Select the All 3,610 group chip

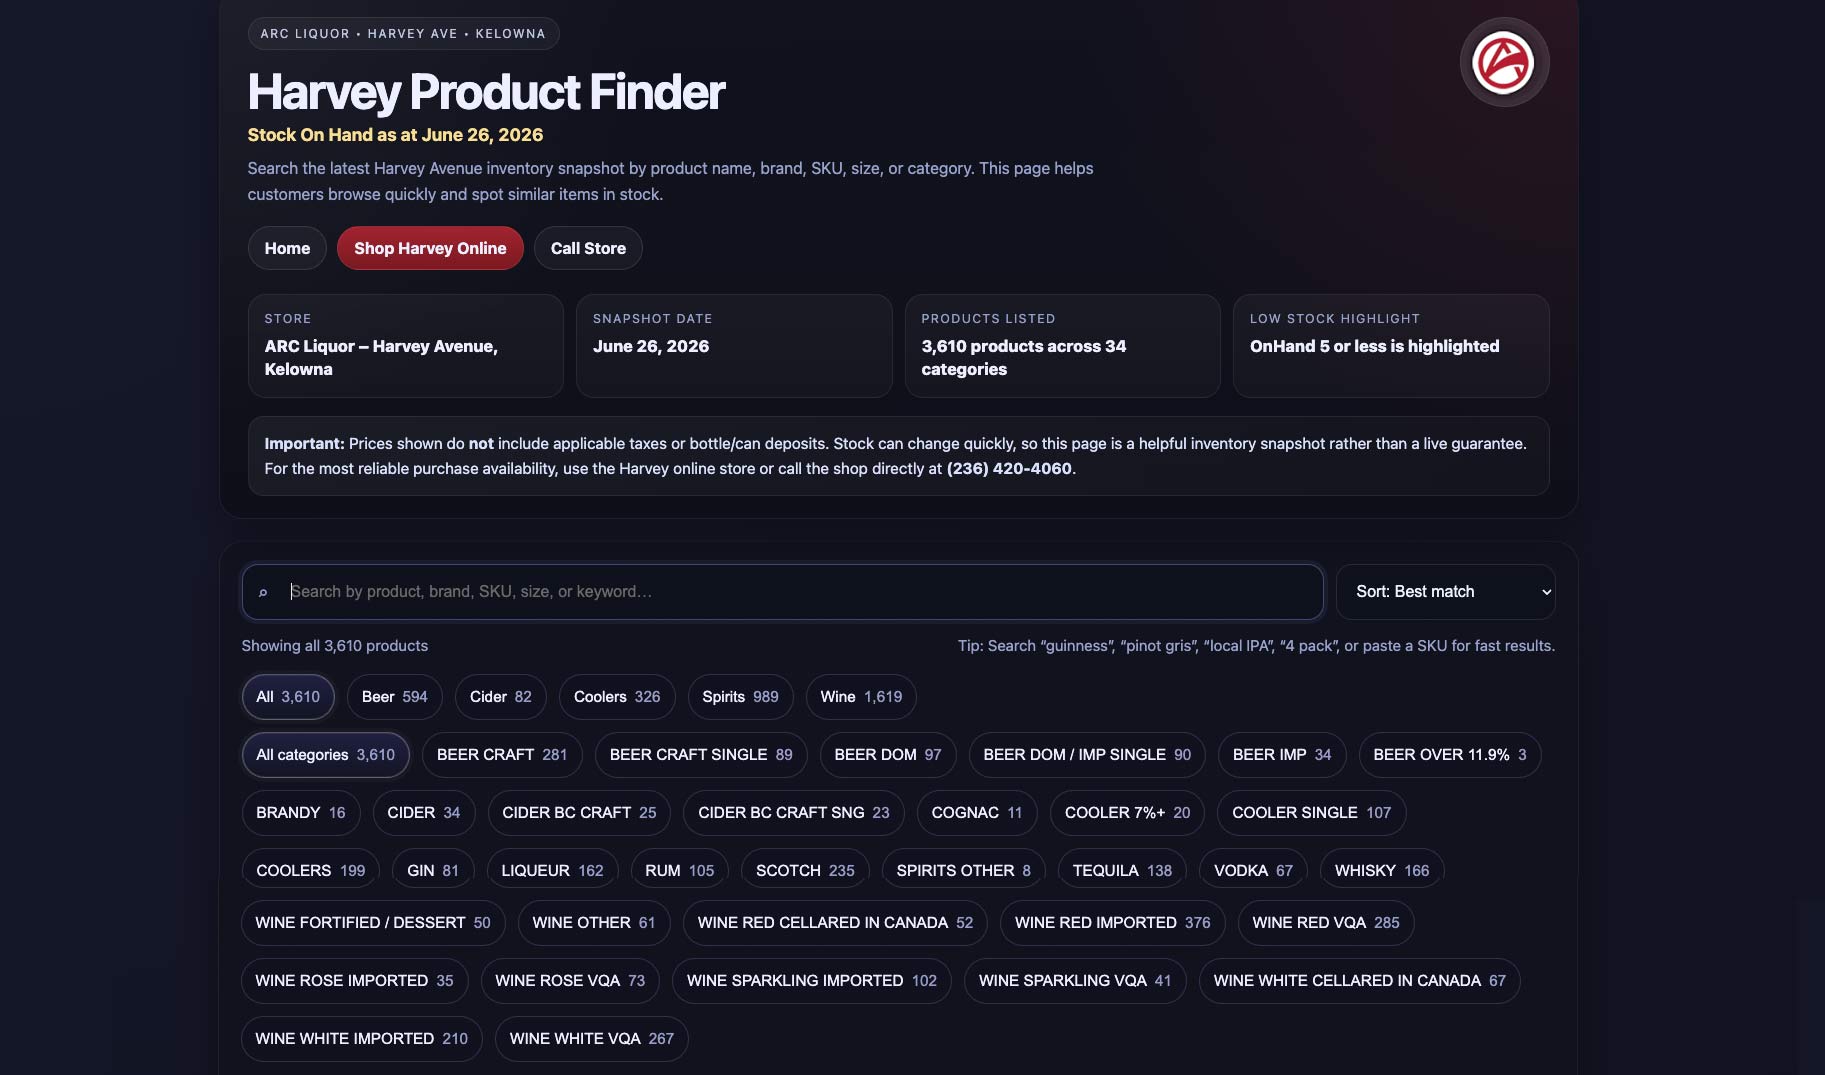(288, 697)
